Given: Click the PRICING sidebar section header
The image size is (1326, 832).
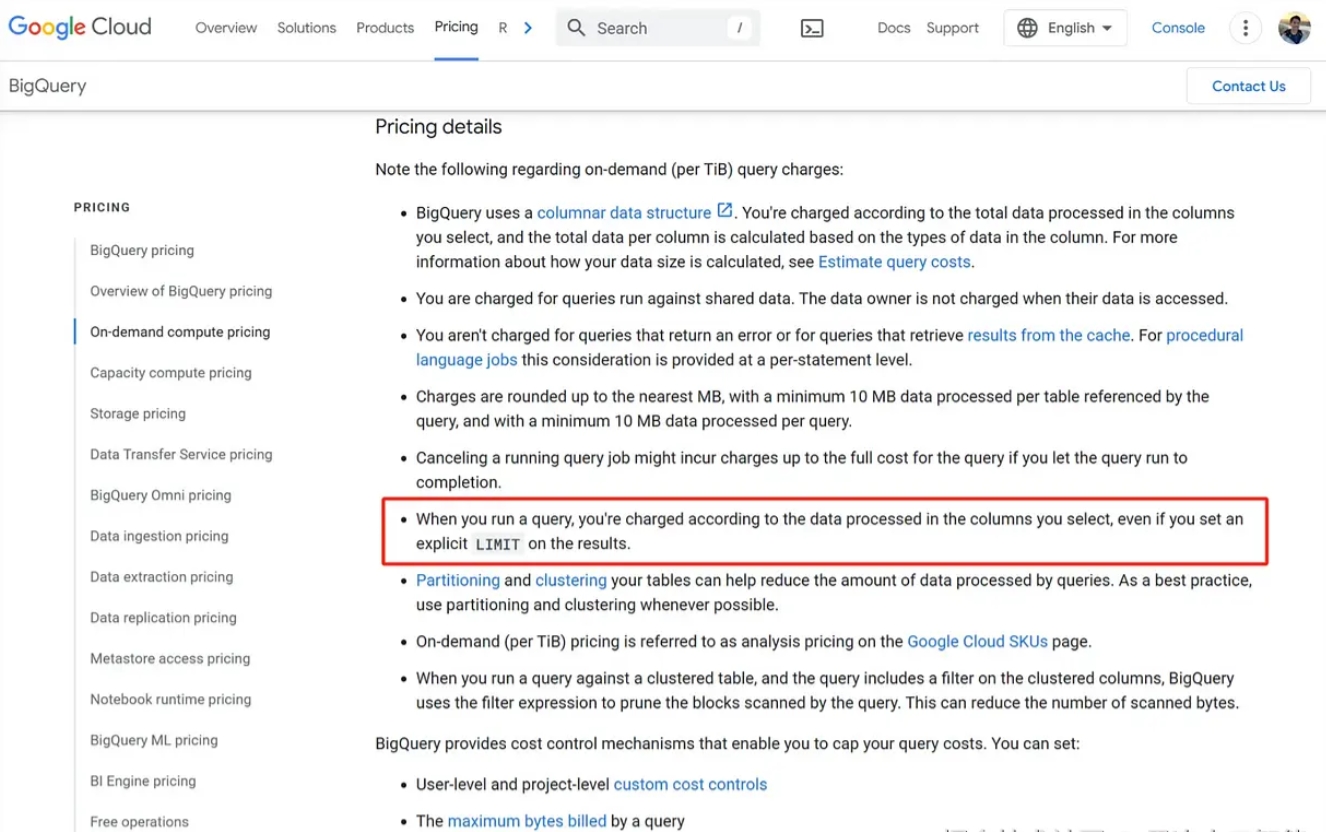Looking at the screenshot, I should click(x=102, y=207).
